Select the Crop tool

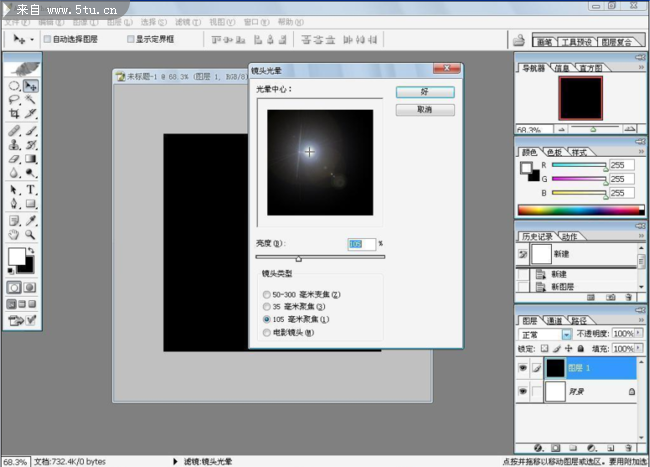coord(14,114)
